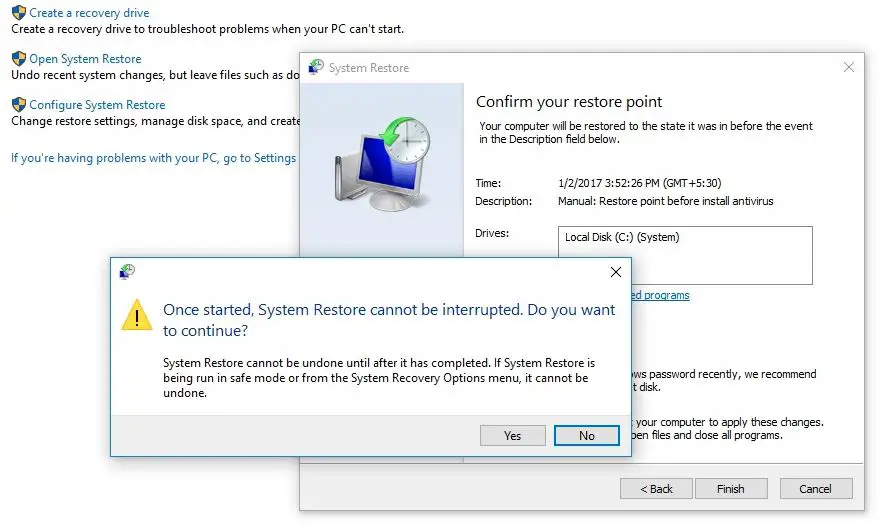
Task: Click the yellow warning triangle icon
Action: coord(137,315)
